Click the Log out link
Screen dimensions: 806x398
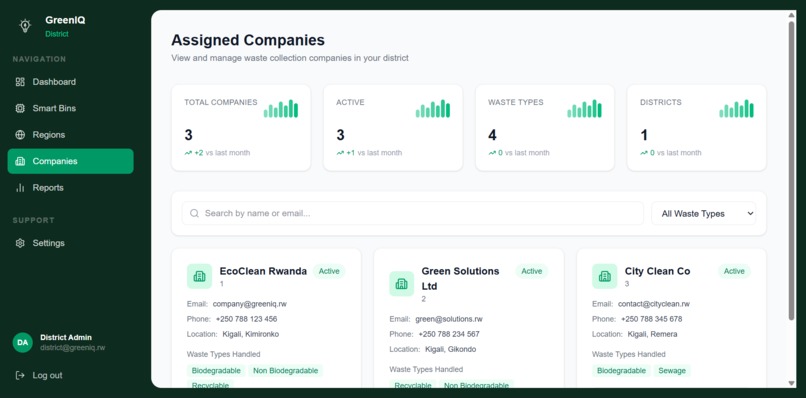[47, 375]
